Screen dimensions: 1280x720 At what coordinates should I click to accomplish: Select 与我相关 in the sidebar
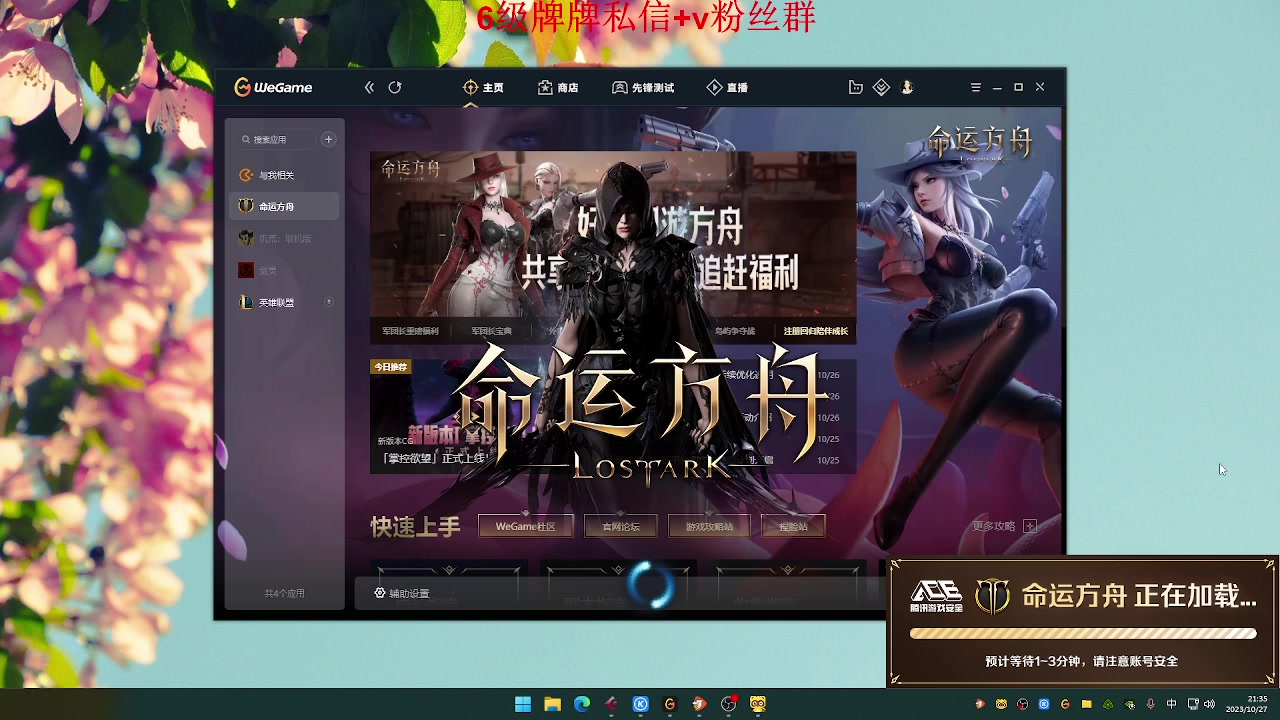coord(284,175)
